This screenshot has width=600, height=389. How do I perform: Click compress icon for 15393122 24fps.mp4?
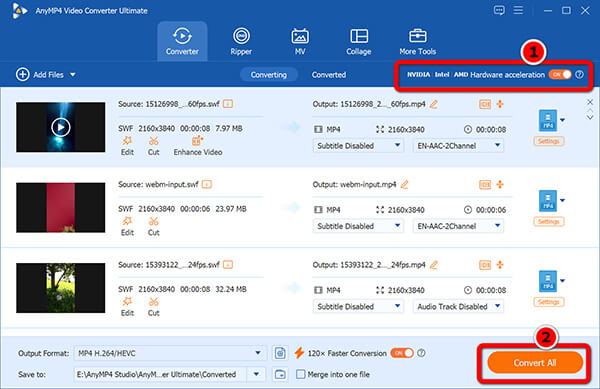[x=500, y=265]
